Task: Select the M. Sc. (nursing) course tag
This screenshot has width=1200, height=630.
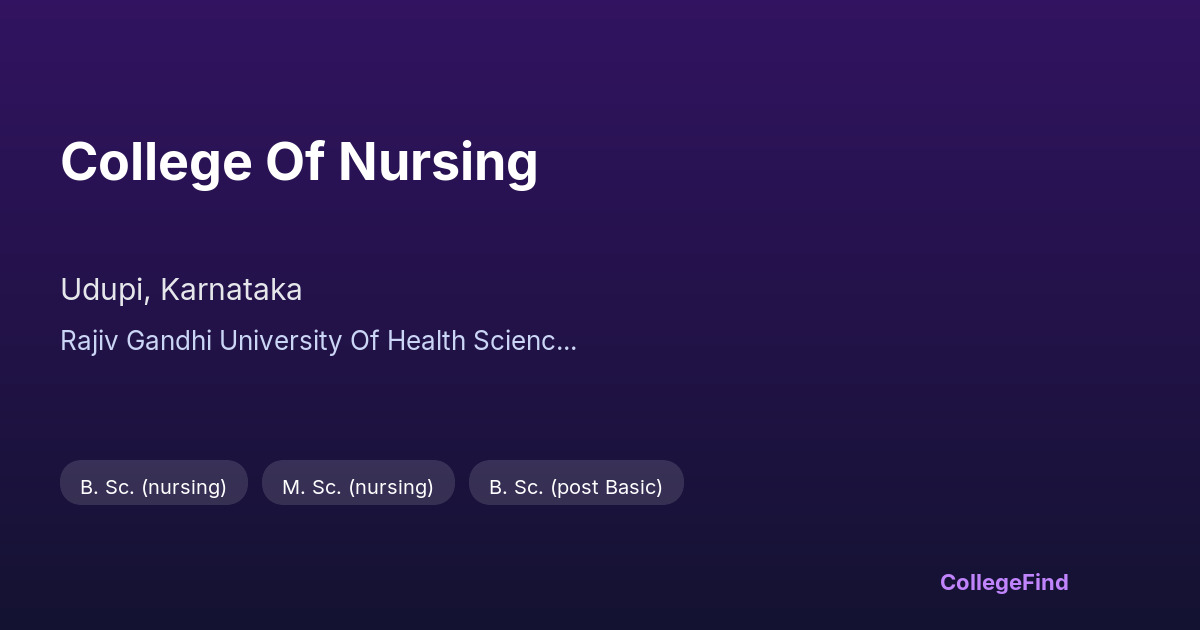Action: (x=358, y=487)
